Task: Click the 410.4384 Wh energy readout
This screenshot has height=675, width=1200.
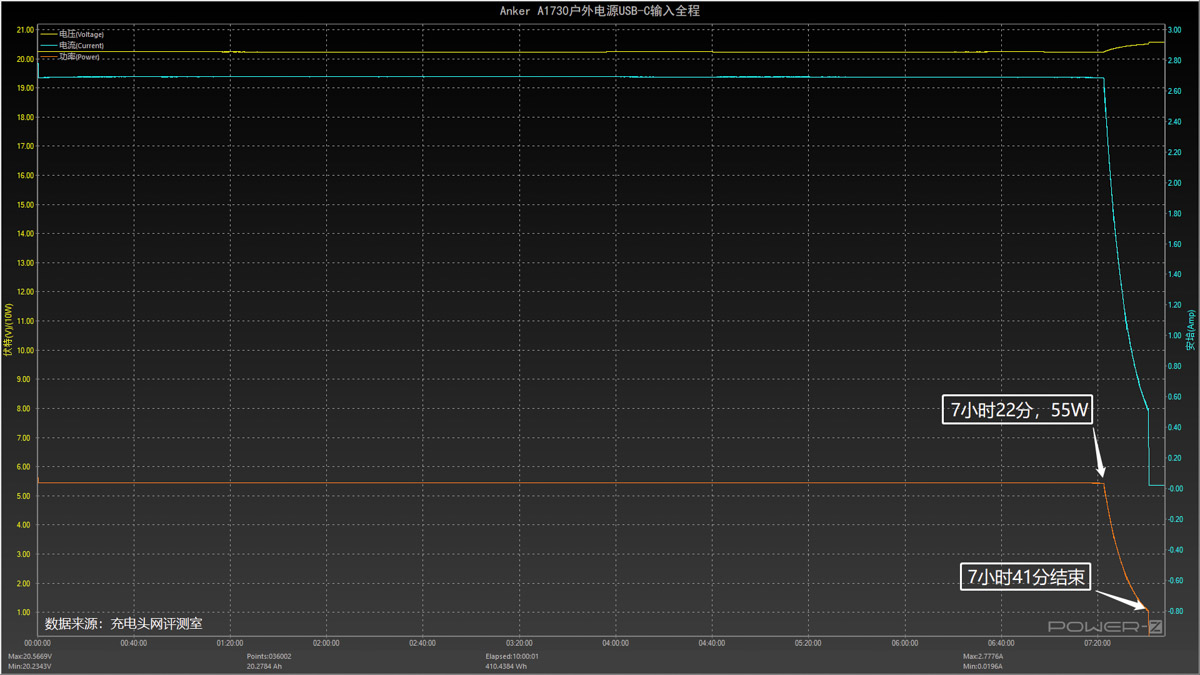Action: 506,666
